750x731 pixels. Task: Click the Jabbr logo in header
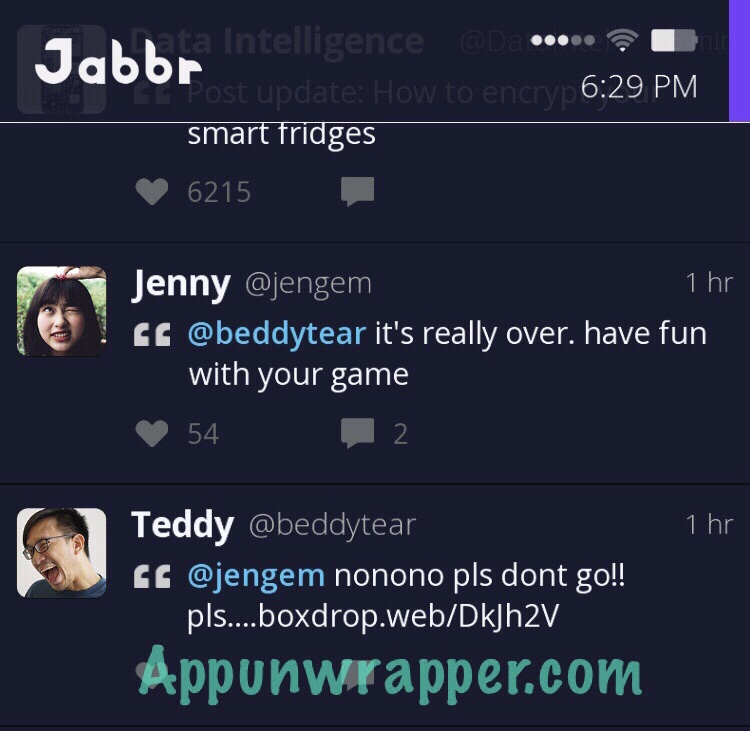pos(118,63)
